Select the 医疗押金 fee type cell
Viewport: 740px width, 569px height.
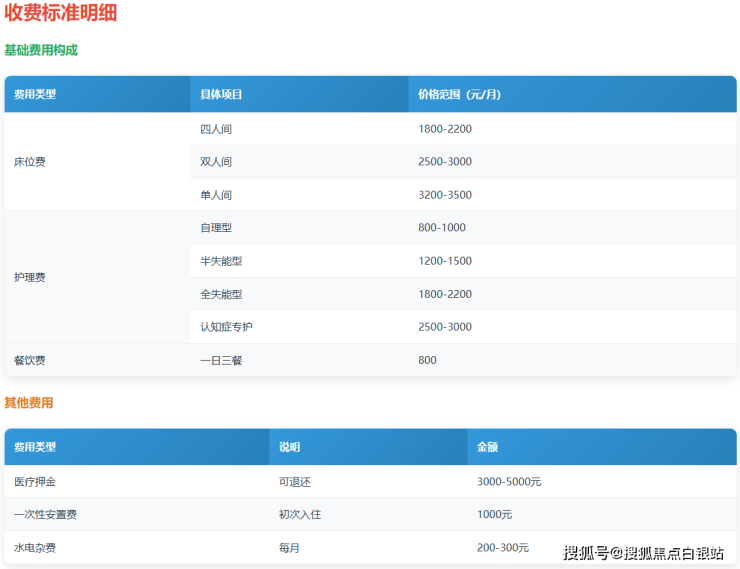[35, 482]
